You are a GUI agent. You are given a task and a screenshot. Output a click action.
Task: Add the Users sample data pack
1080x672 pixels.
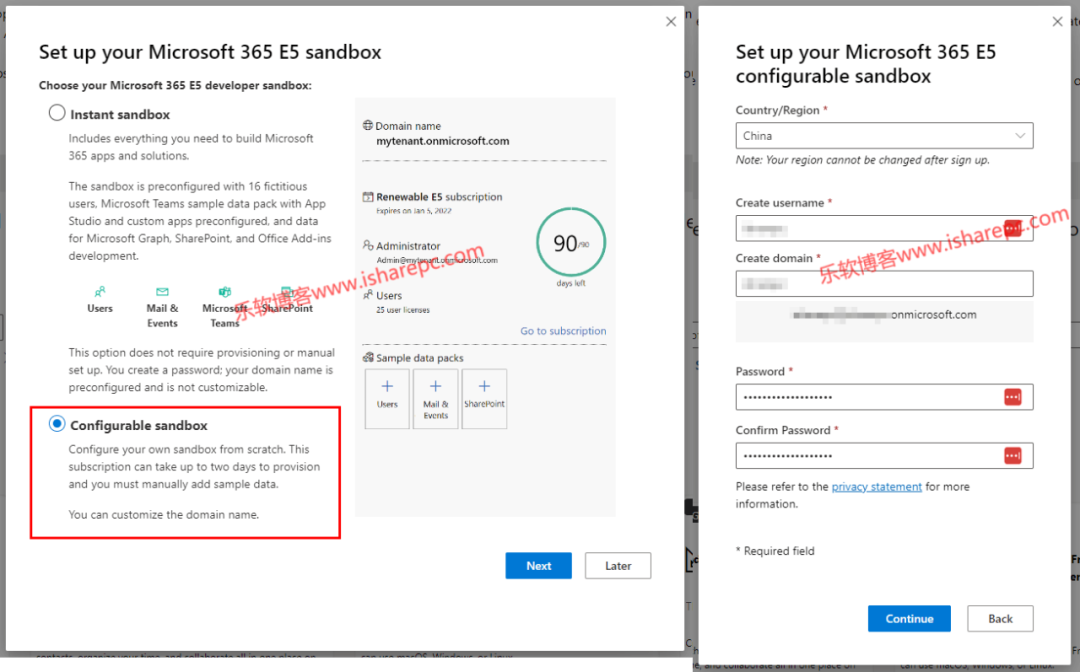(387, 394)
